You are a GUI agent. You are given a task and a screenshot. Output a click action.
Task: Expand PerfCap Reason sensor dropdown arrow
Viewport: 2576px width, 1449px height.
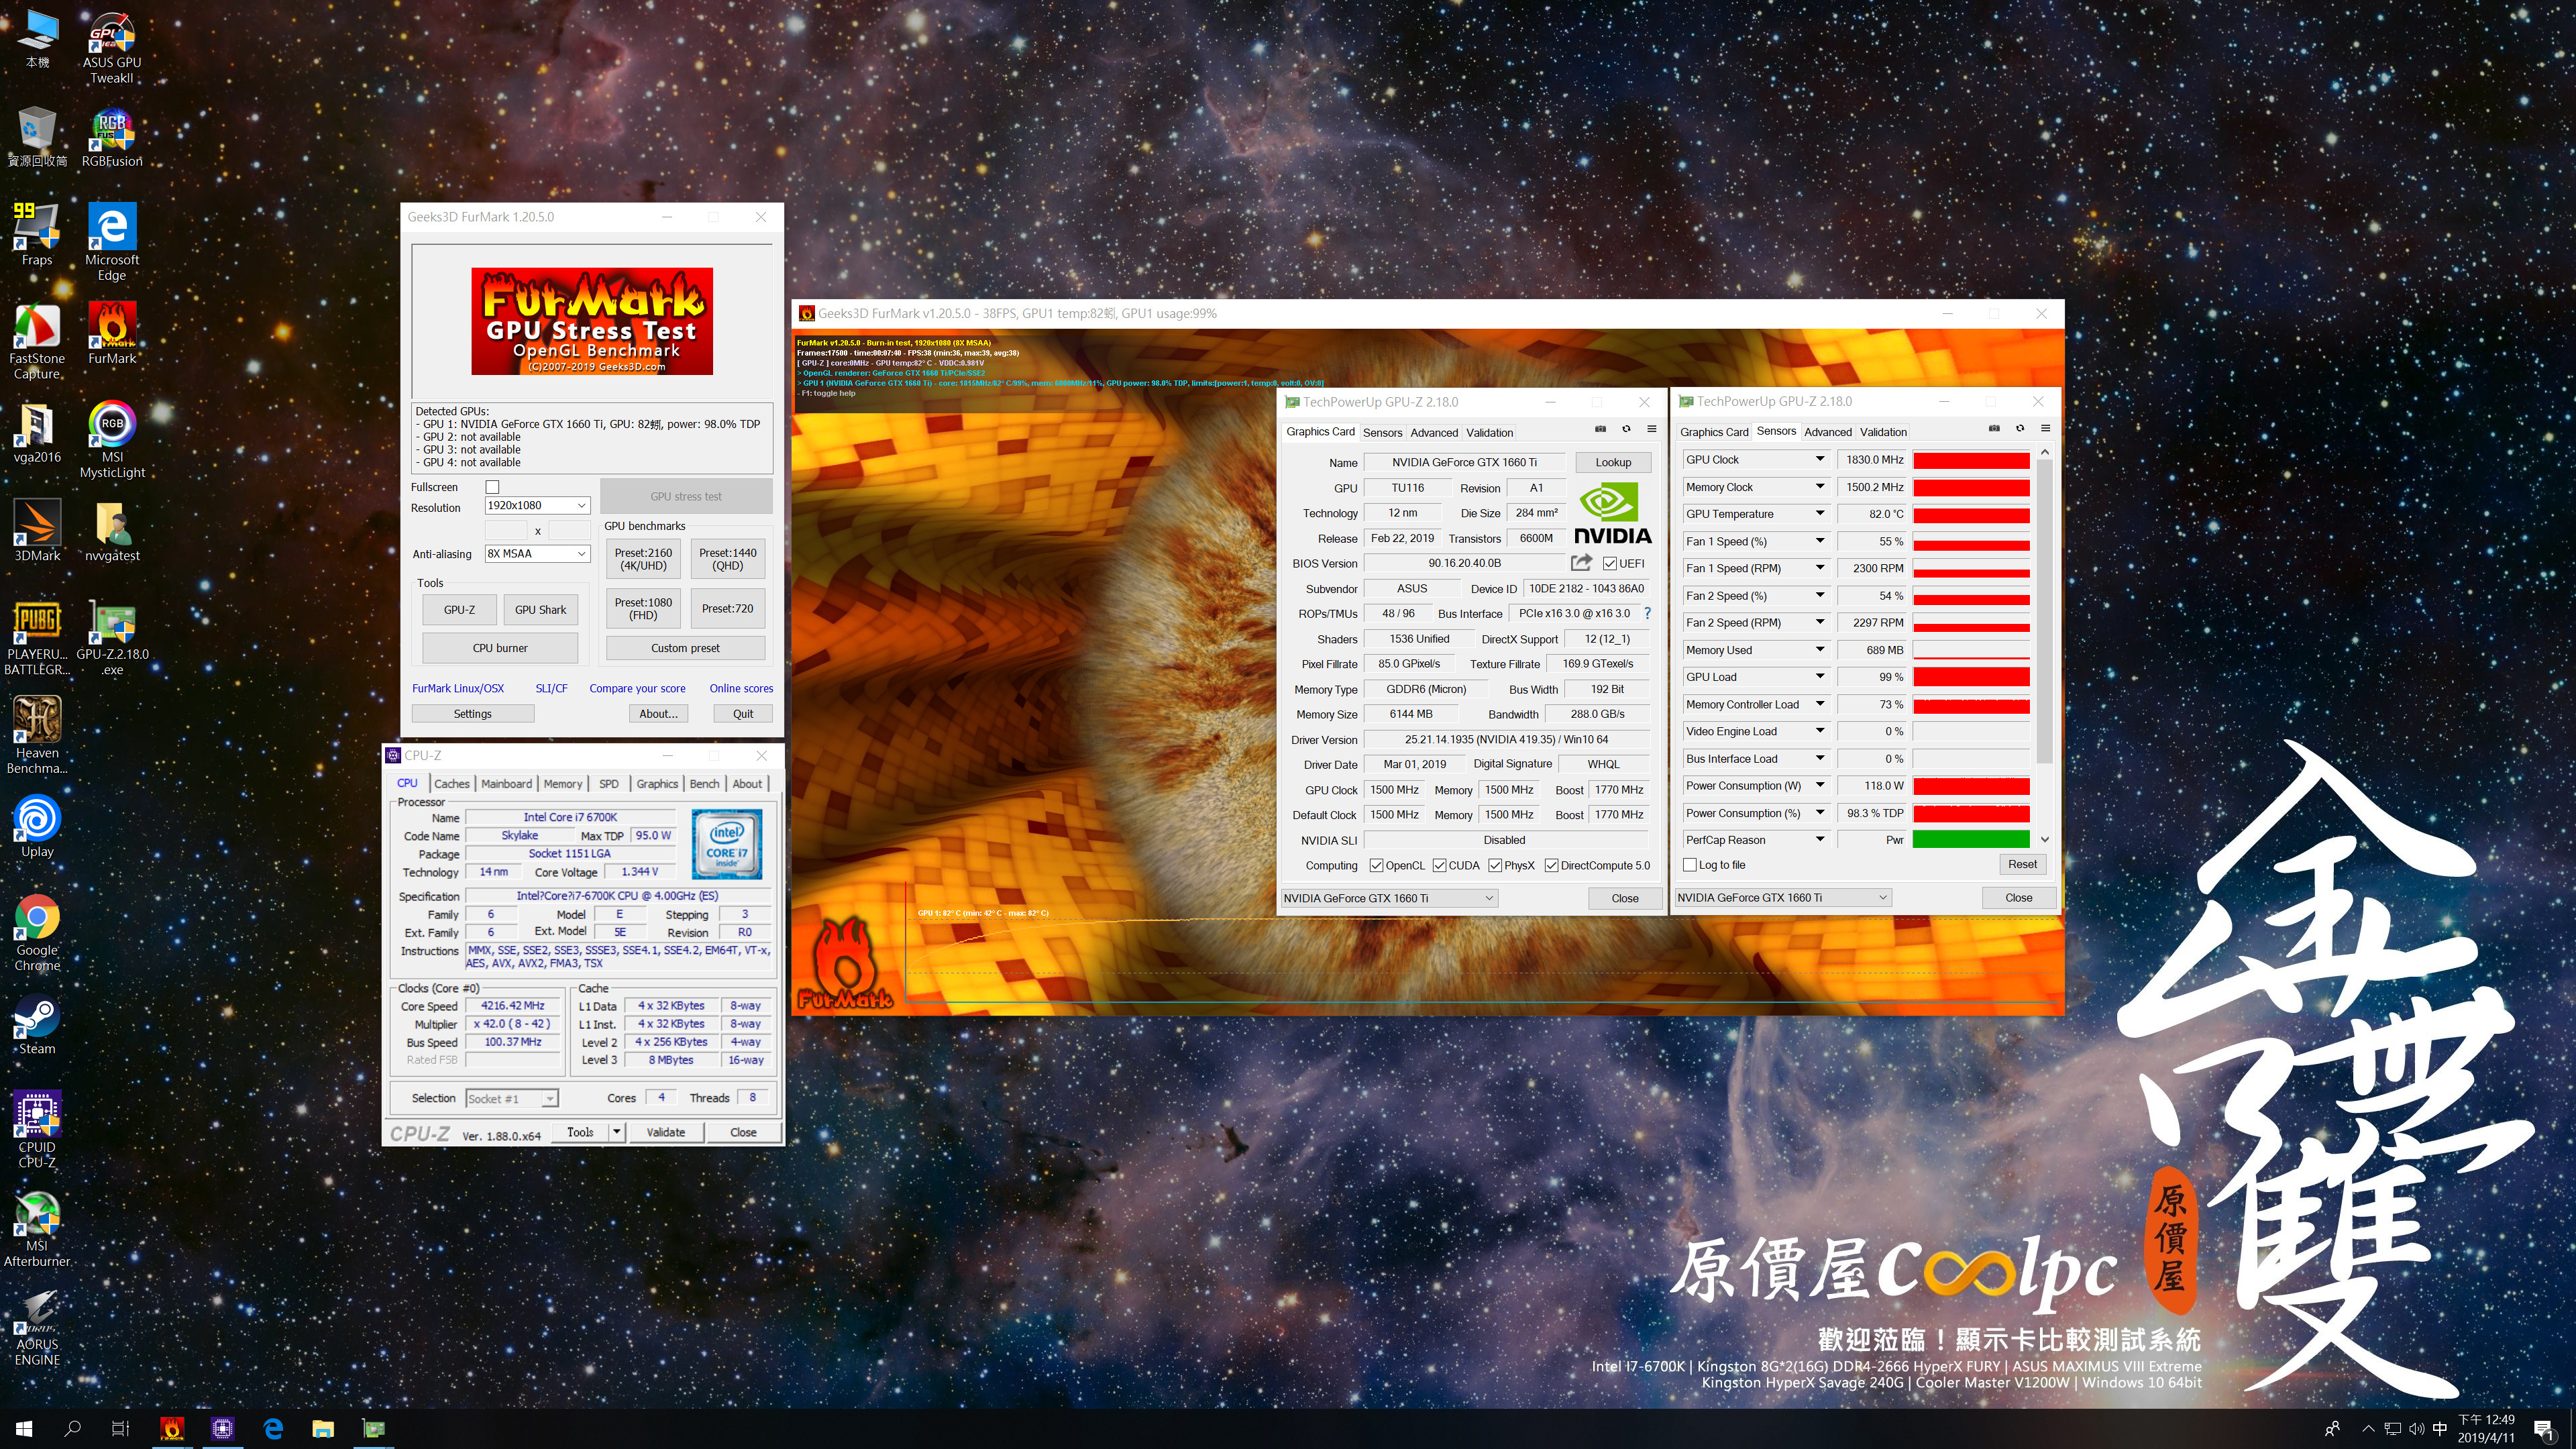coord(1820,839)
